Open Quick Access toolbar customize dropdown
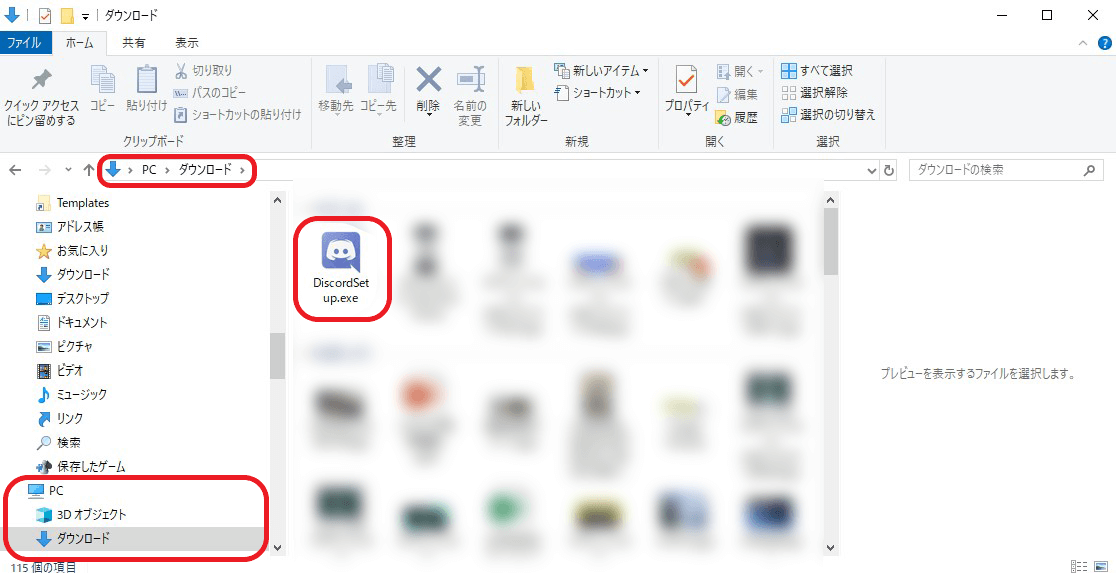Image resolution: width=1116 pixels, height=573 pixels. 85,16
